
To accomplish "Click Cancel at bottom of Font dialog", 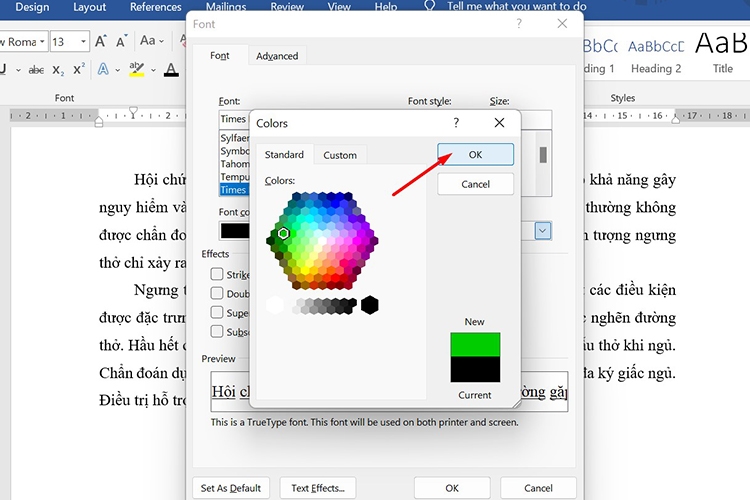I will click(539, 488).
